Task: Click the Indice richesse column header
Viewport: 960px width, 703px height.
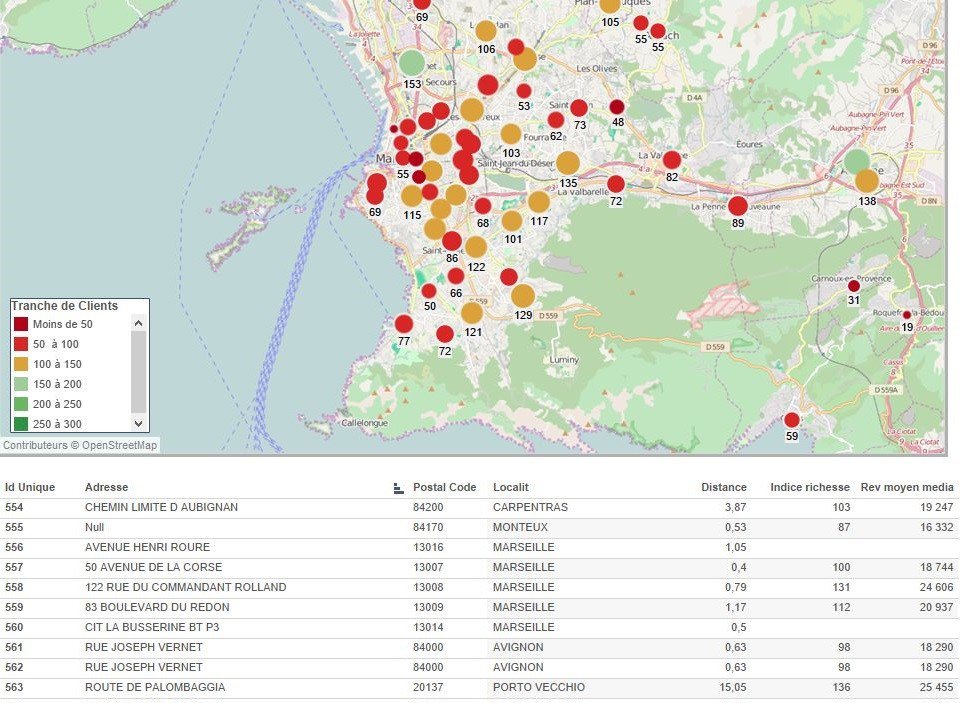Action: tap(809, 487)
